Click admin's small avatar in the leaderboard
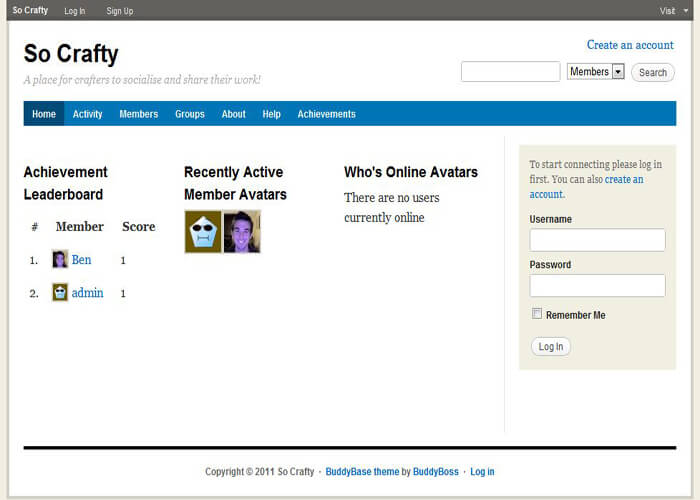 (60, 292)
